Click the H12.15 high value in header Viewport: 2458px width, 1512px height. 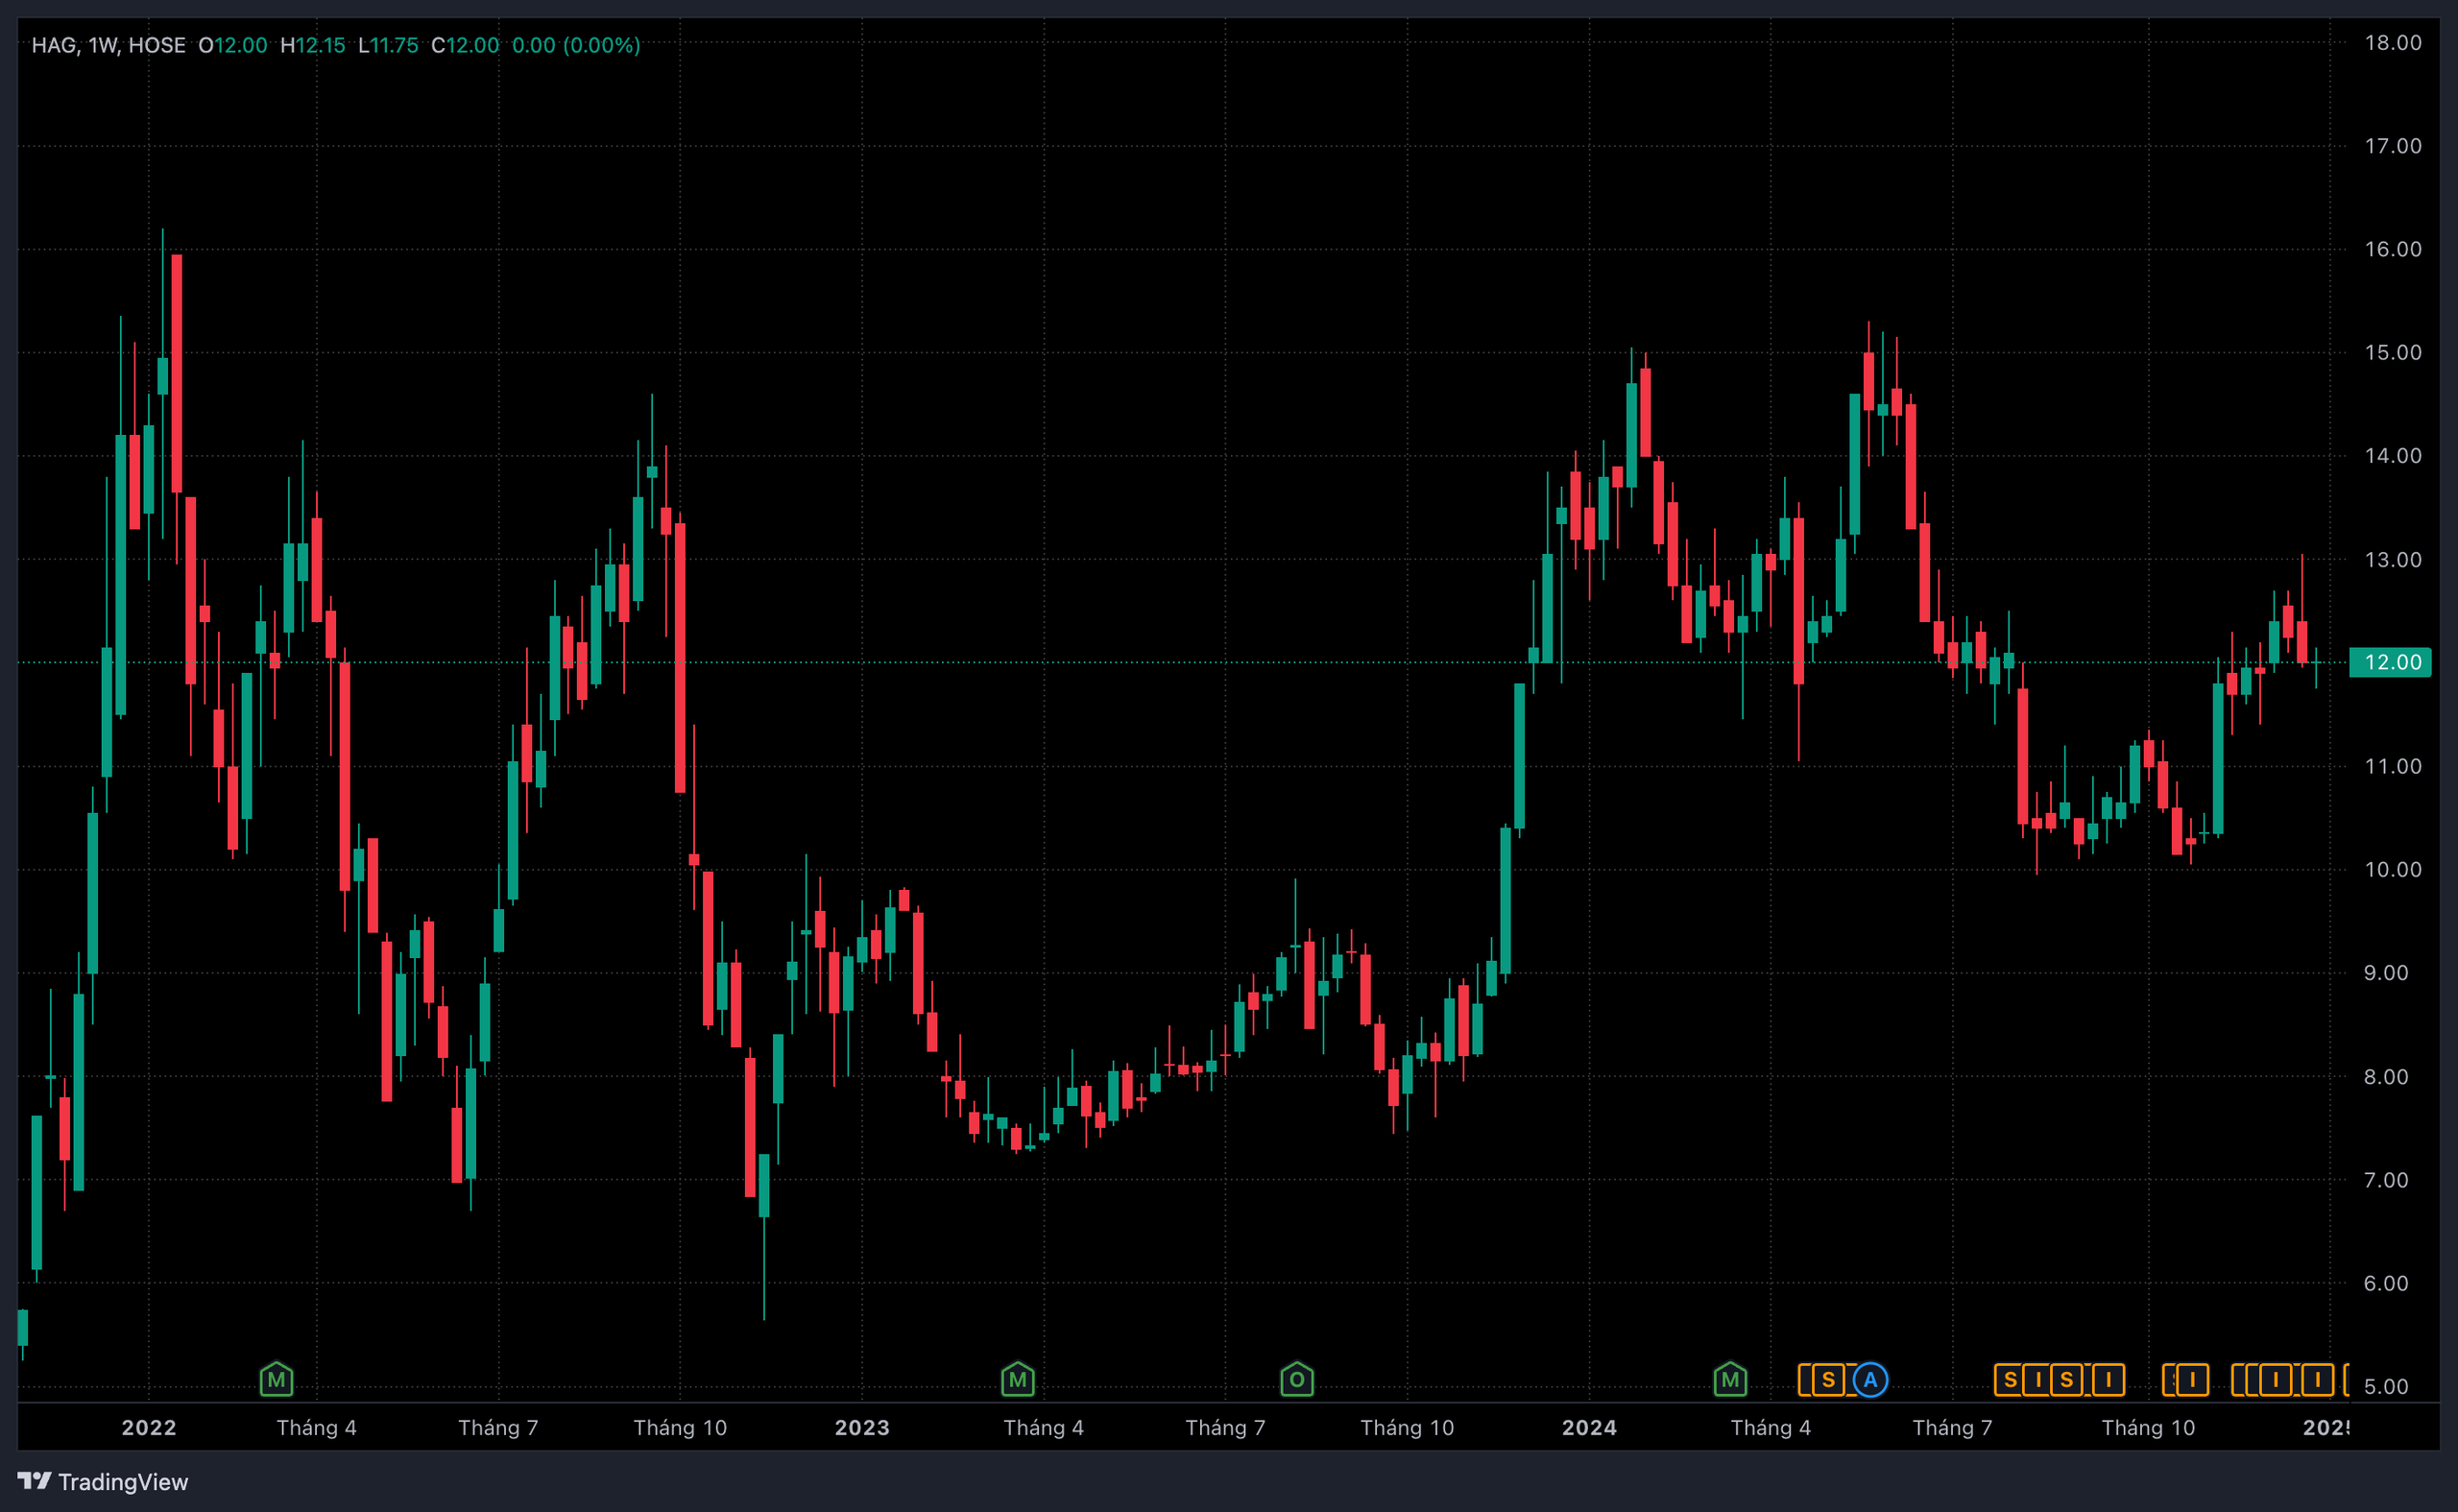coord(313,45)
